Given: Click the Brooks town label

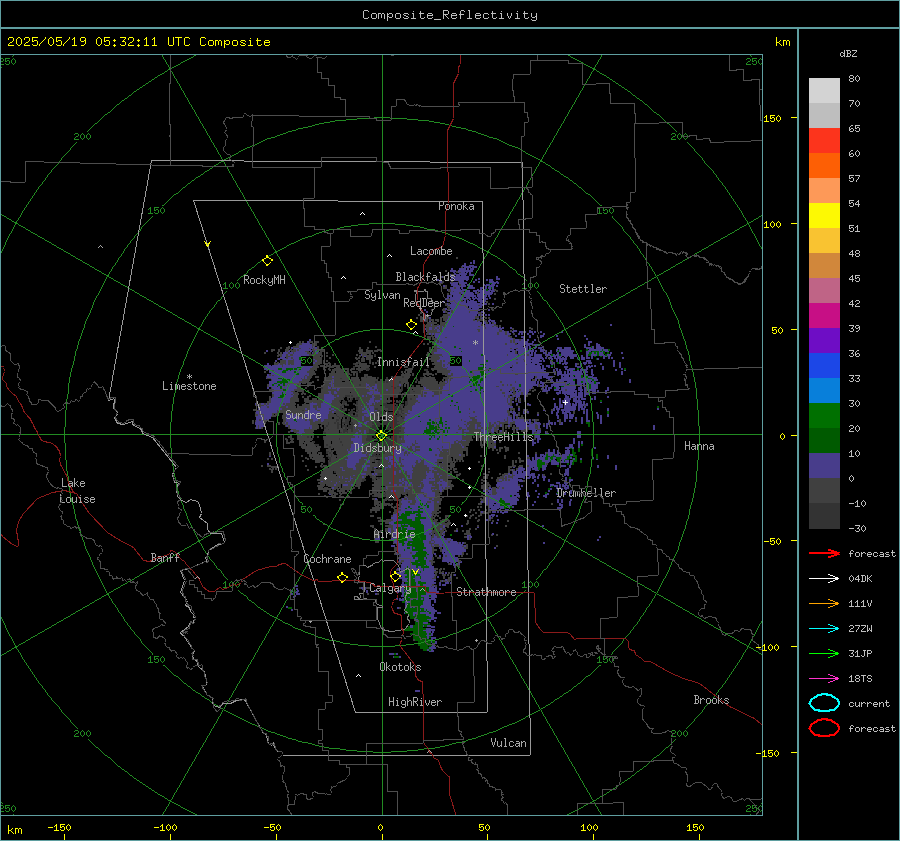Looking at the screenshot, I should click(711, 700).
